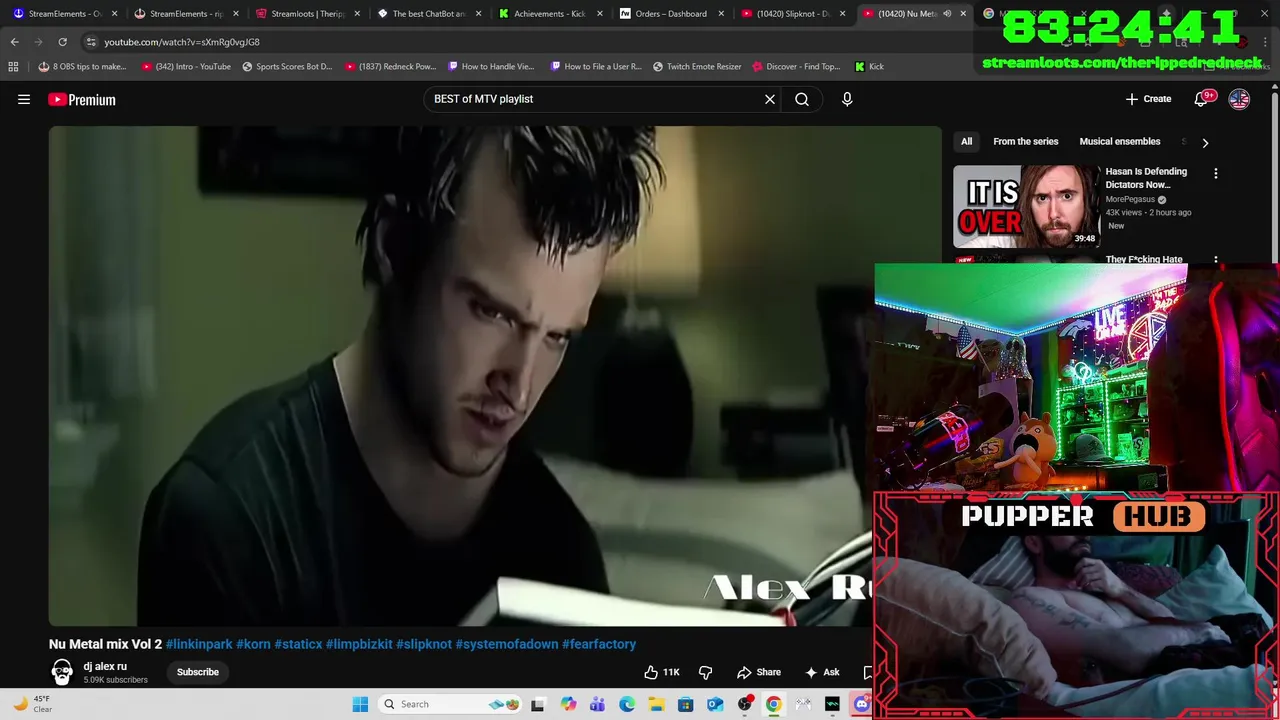Open Google Chrome from the taskbar

(x=774, y=704)
